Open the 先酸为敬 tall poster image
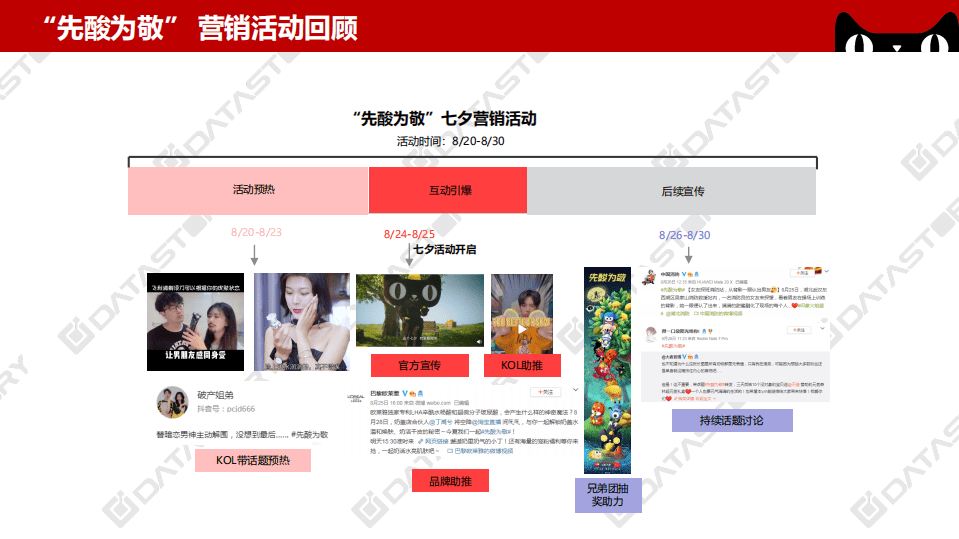Screen dimensions: 959x539 607,370
